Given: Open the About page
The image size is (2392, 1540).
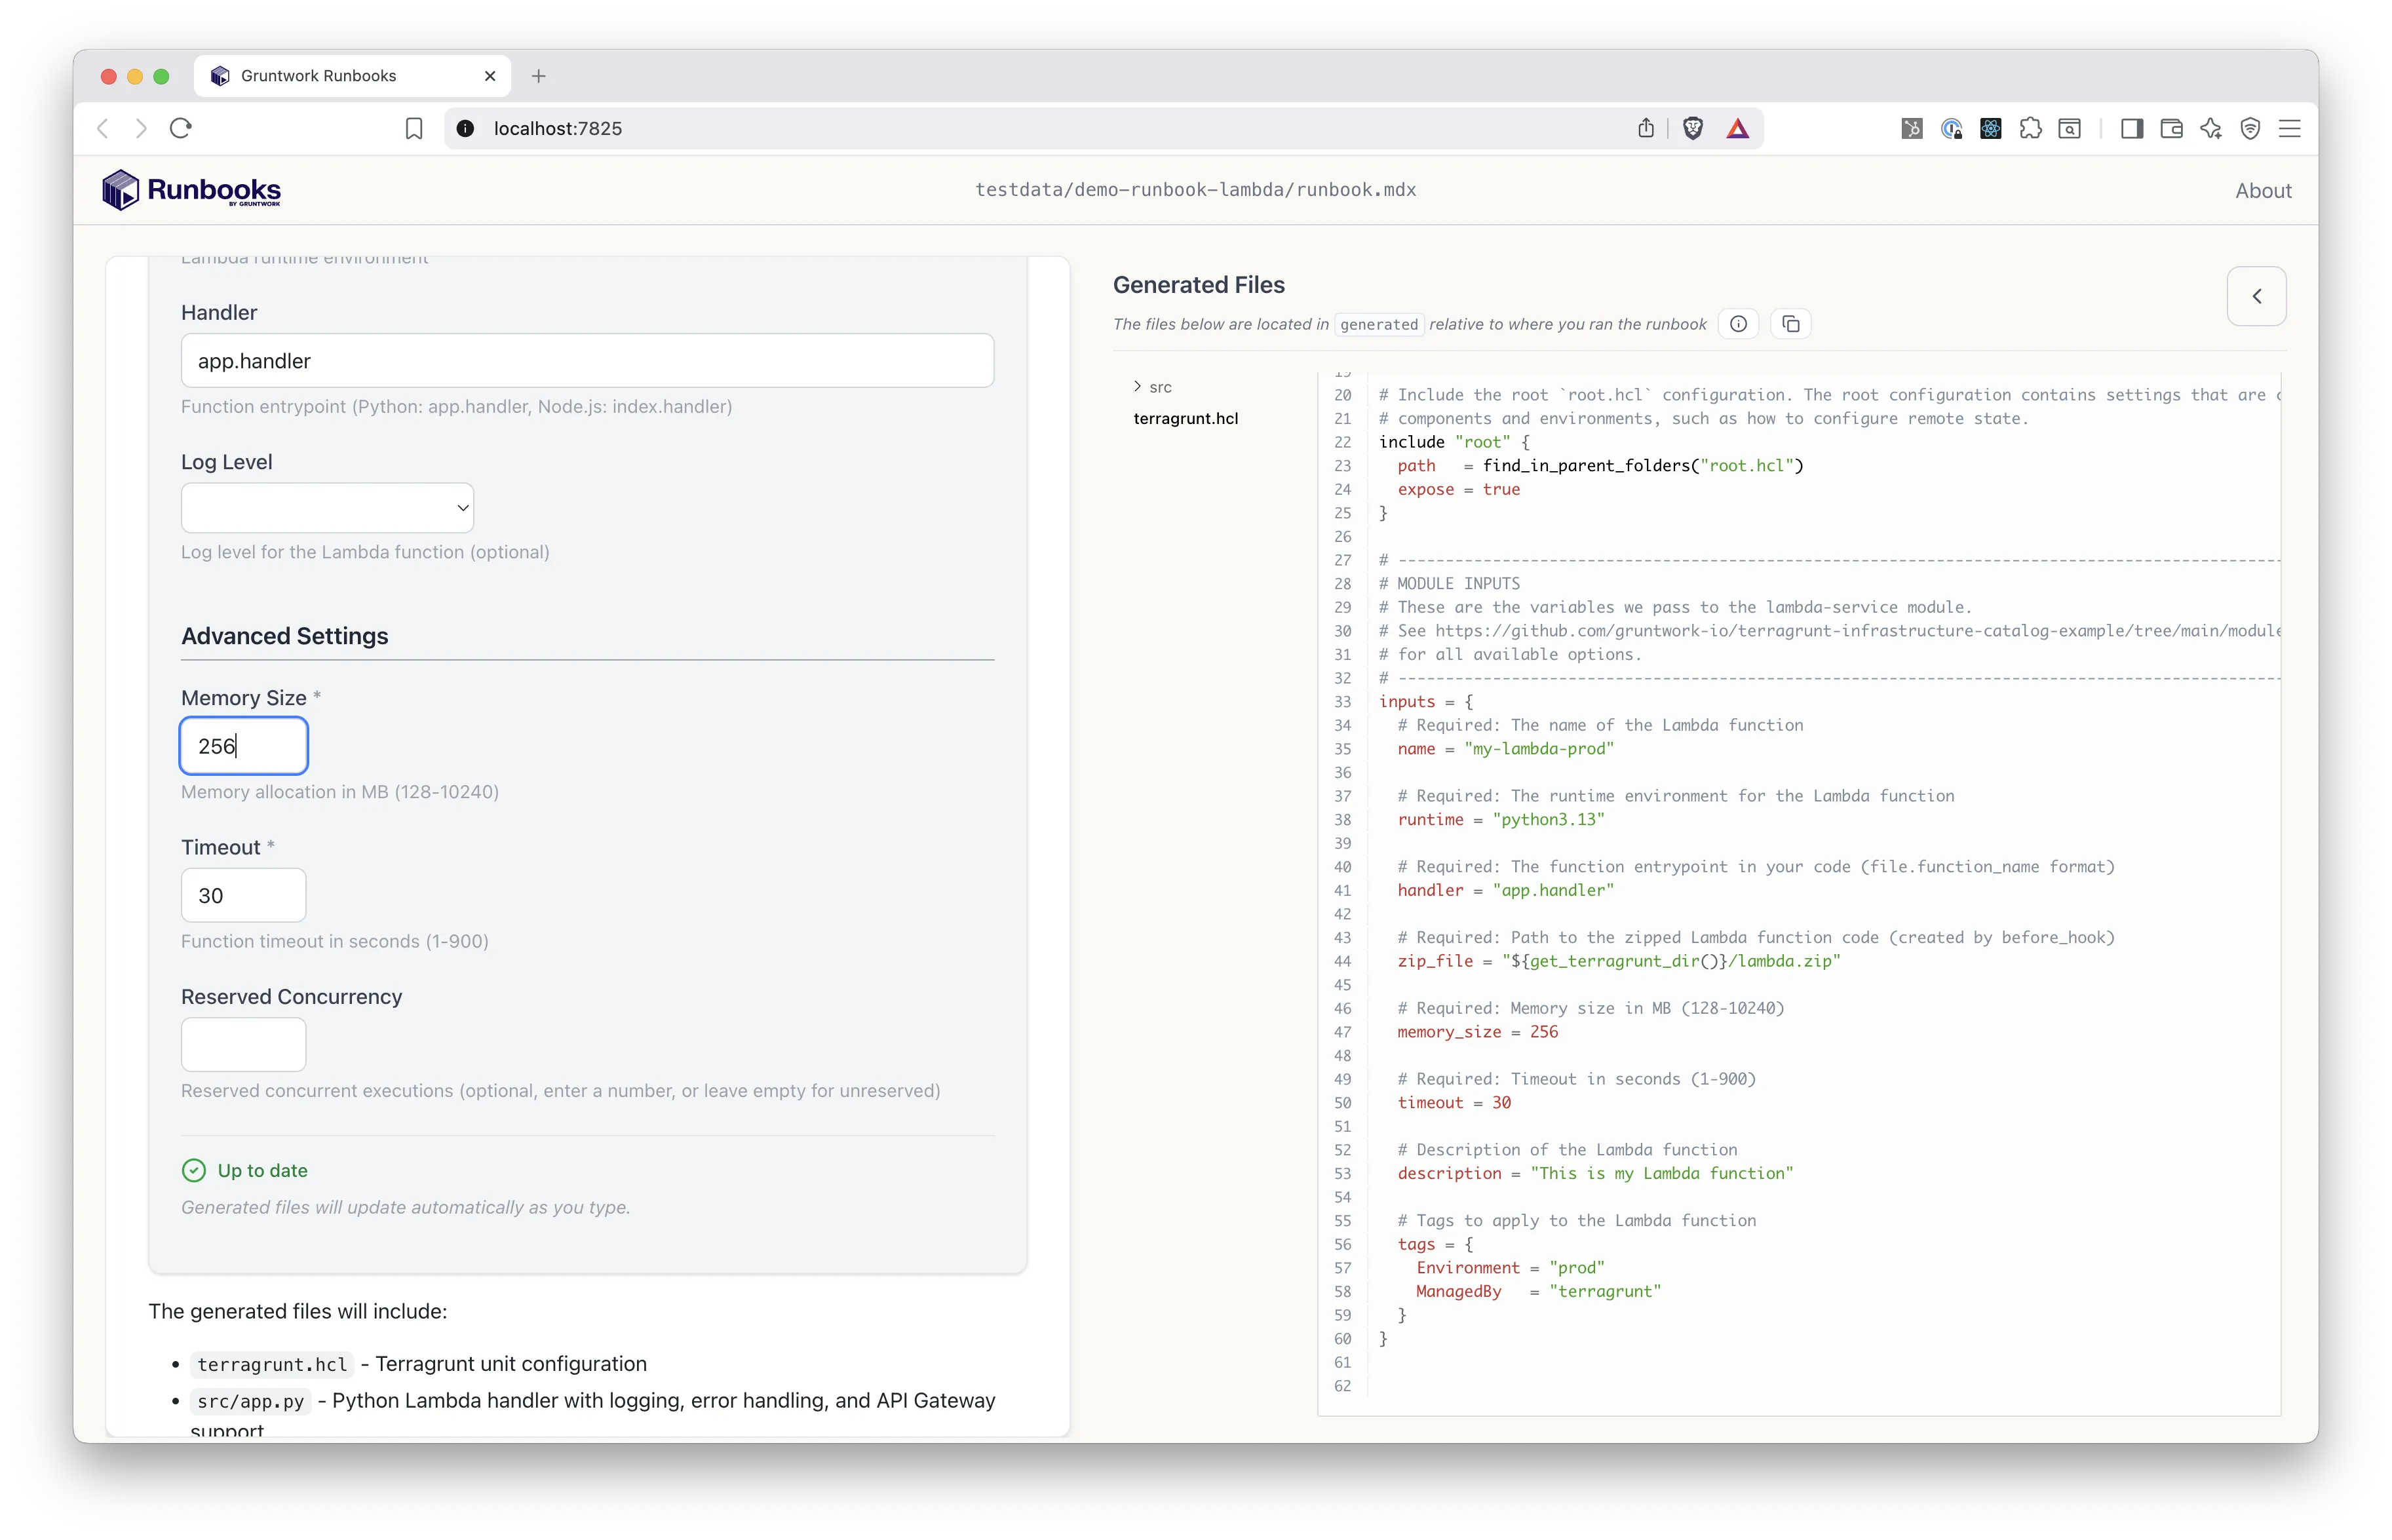Looking at the screenshot, I should pyautogui.click(x=2263, y=190).
